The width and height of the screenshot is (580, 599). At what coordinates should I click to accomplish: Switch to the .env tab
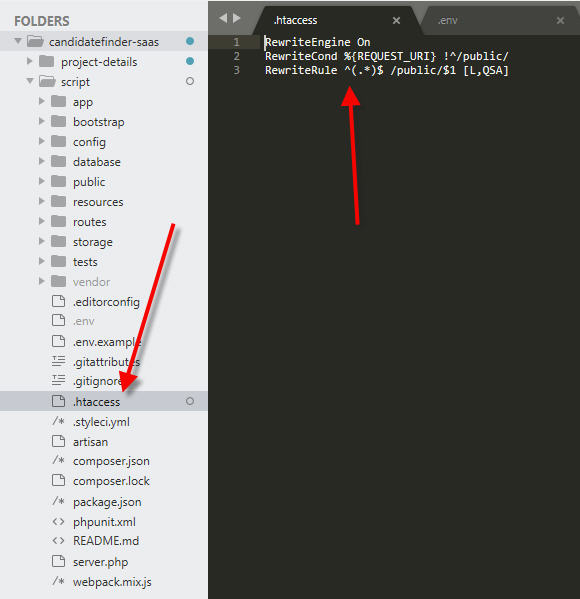point(447,20)
